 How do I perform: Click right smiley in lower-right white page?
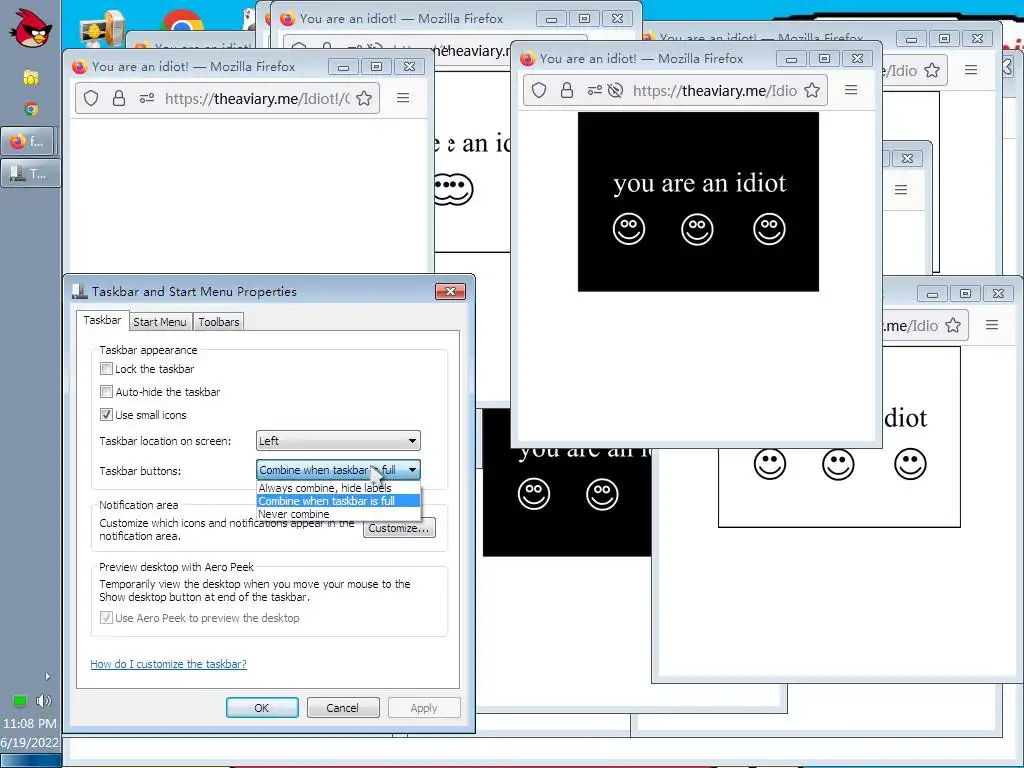[910, 464]
